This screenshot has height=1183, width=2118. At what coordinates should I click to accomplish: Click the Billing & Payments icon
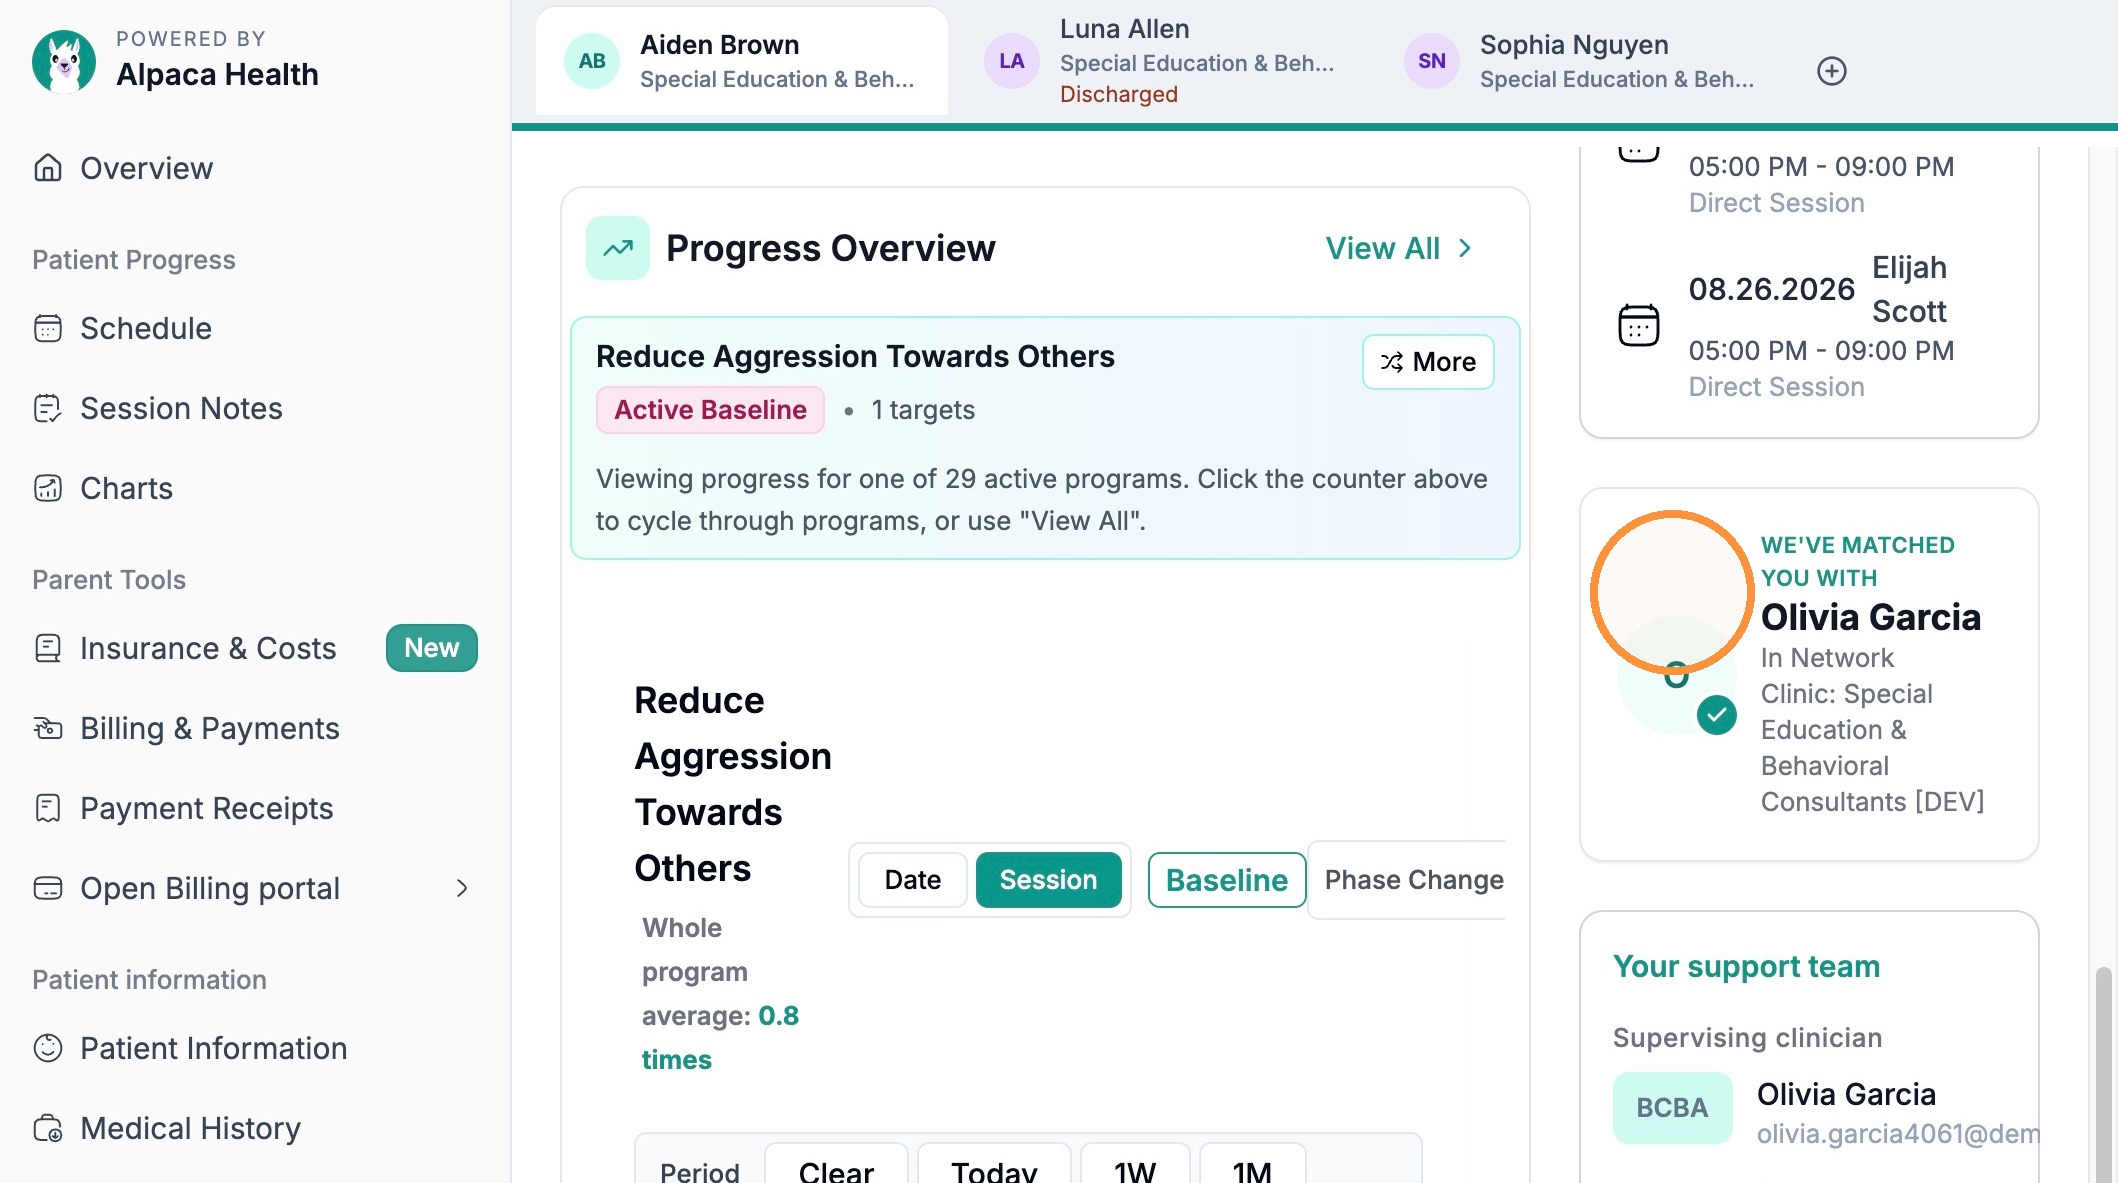pyautogui.click(x=47, y=728)
